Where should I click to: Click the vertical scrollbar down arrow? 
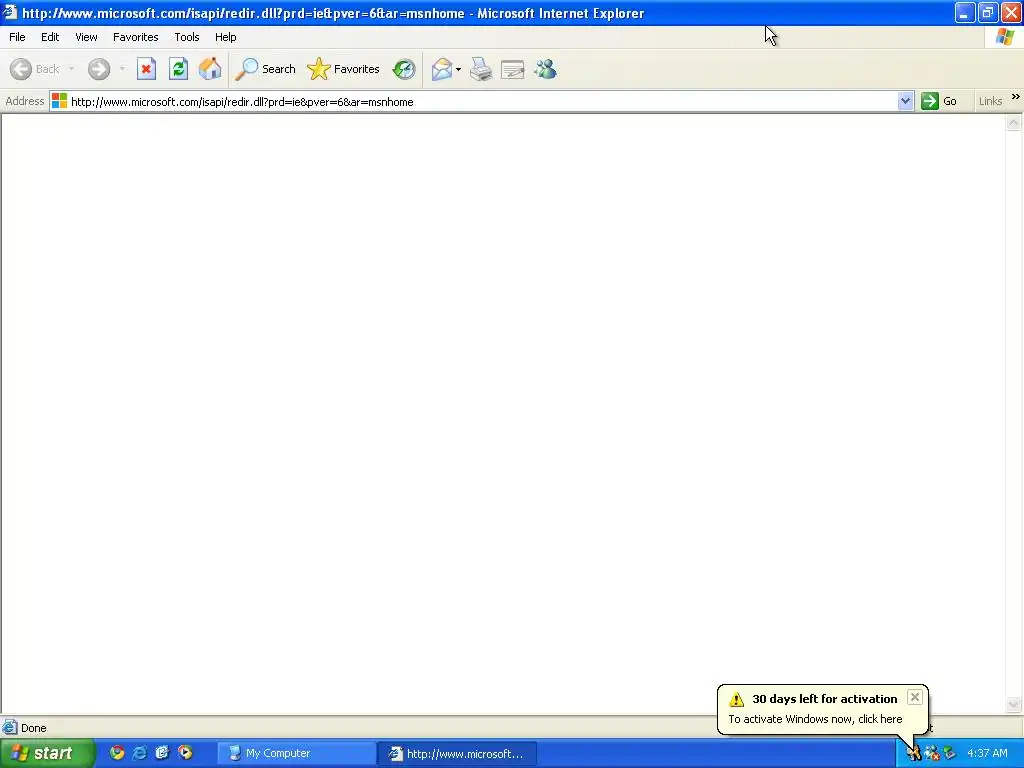point(1014,704)
